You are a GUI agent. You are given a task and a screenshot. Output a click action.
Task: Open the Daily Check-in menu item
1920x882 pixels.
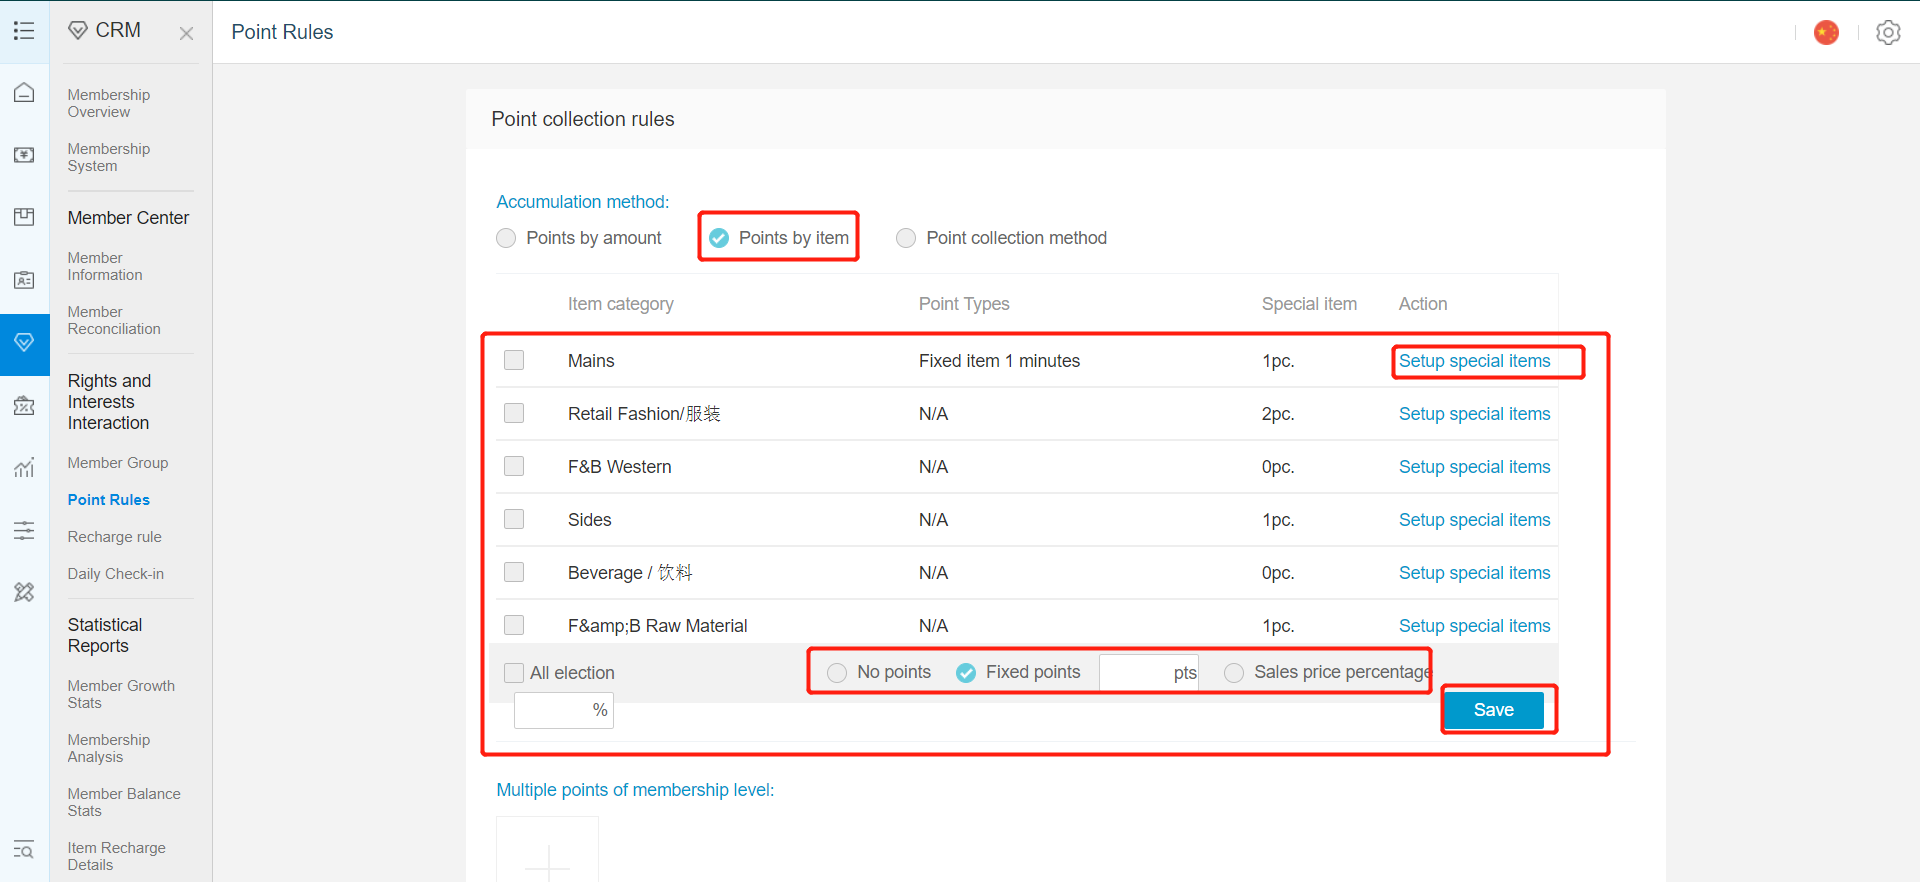116,574
